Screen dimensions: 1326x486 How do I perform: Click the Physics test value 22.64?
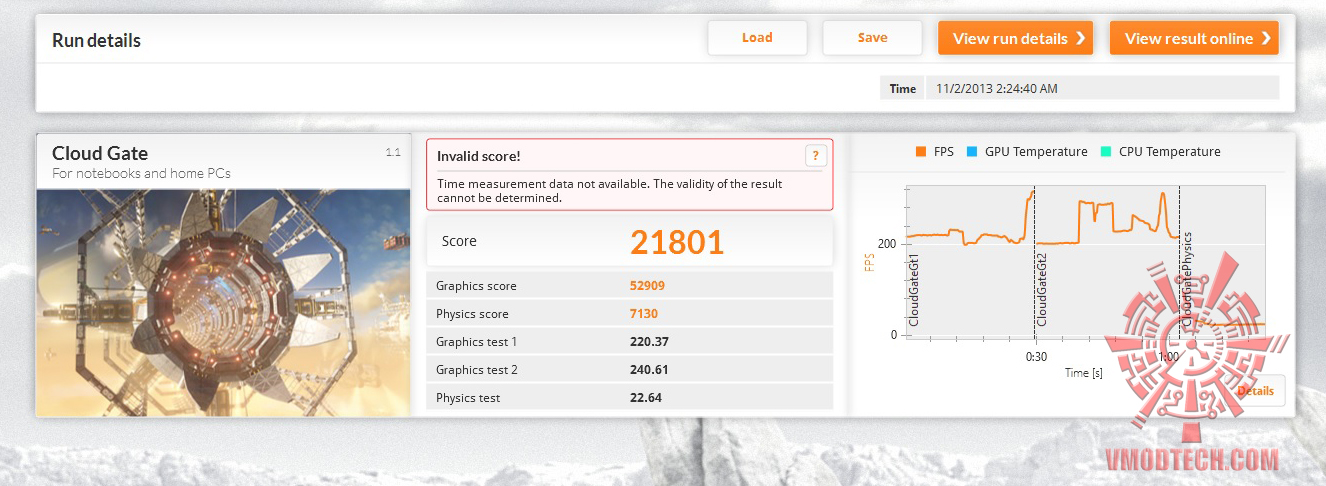[645, 397]
